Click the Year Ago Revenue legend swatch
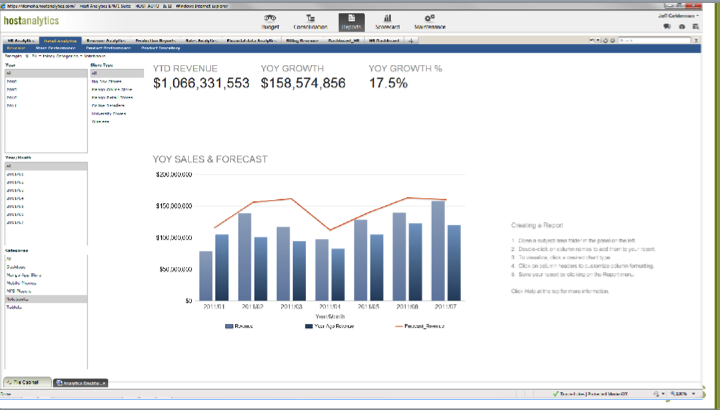Viewport: 720px width, 410px height. coord(309,326)
